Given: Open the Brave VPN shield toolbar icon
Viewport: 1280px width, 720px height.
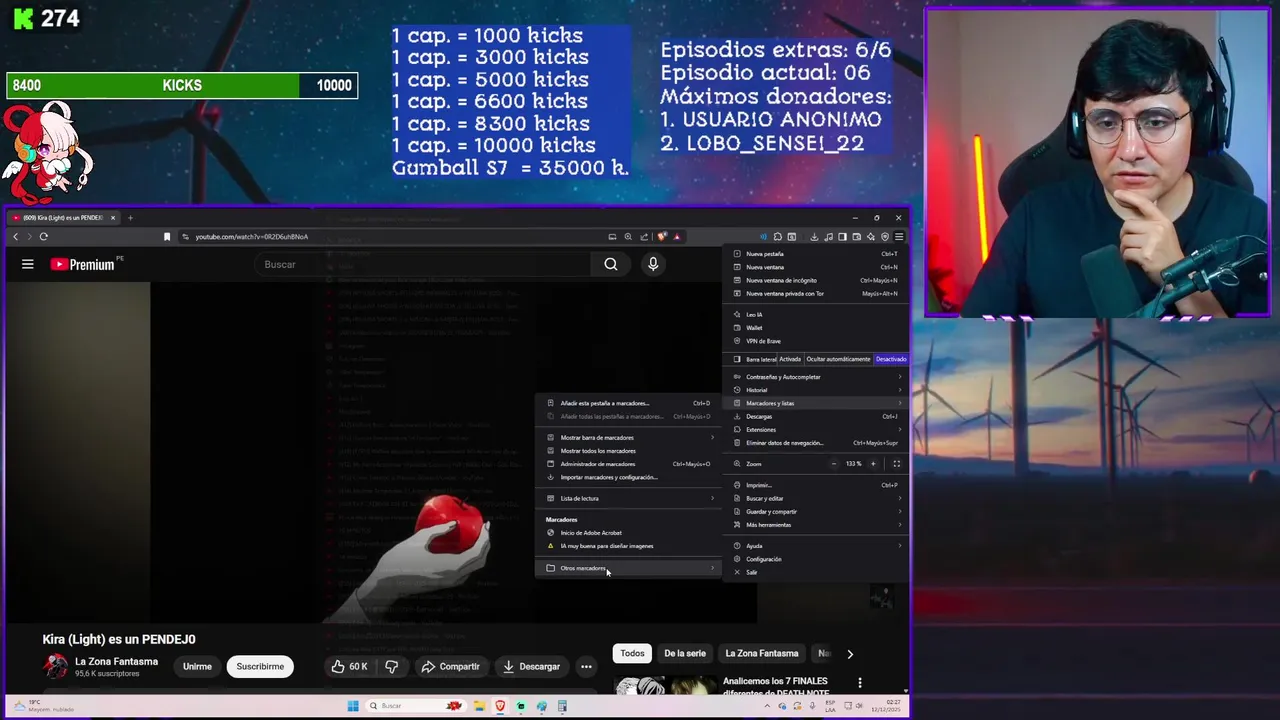Looking at the screenshot, I should click(885, 237).
